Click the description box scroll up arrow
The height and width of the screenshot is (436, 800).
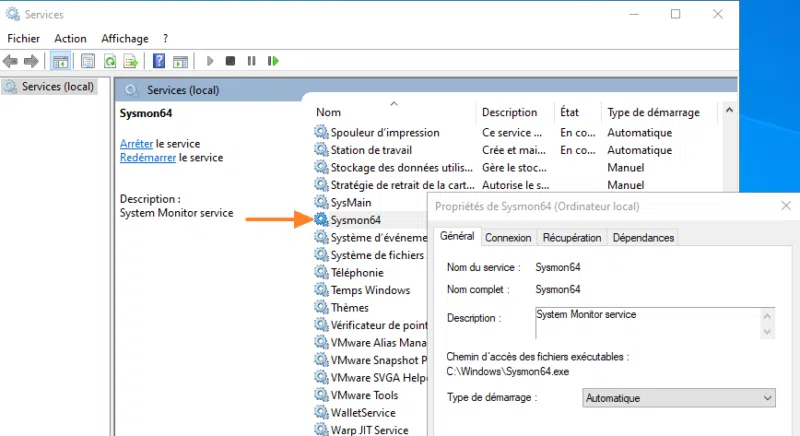(x=767, y=316)
